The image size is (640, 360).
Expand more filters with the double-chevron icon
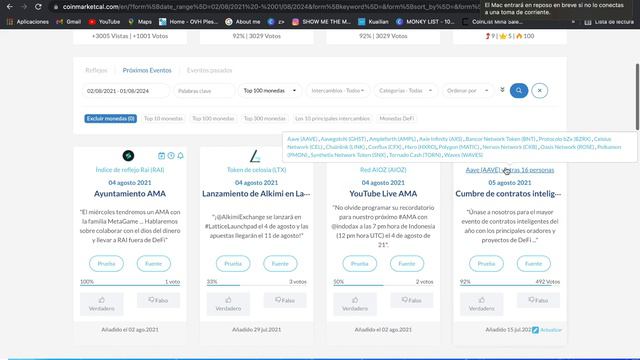502,90
